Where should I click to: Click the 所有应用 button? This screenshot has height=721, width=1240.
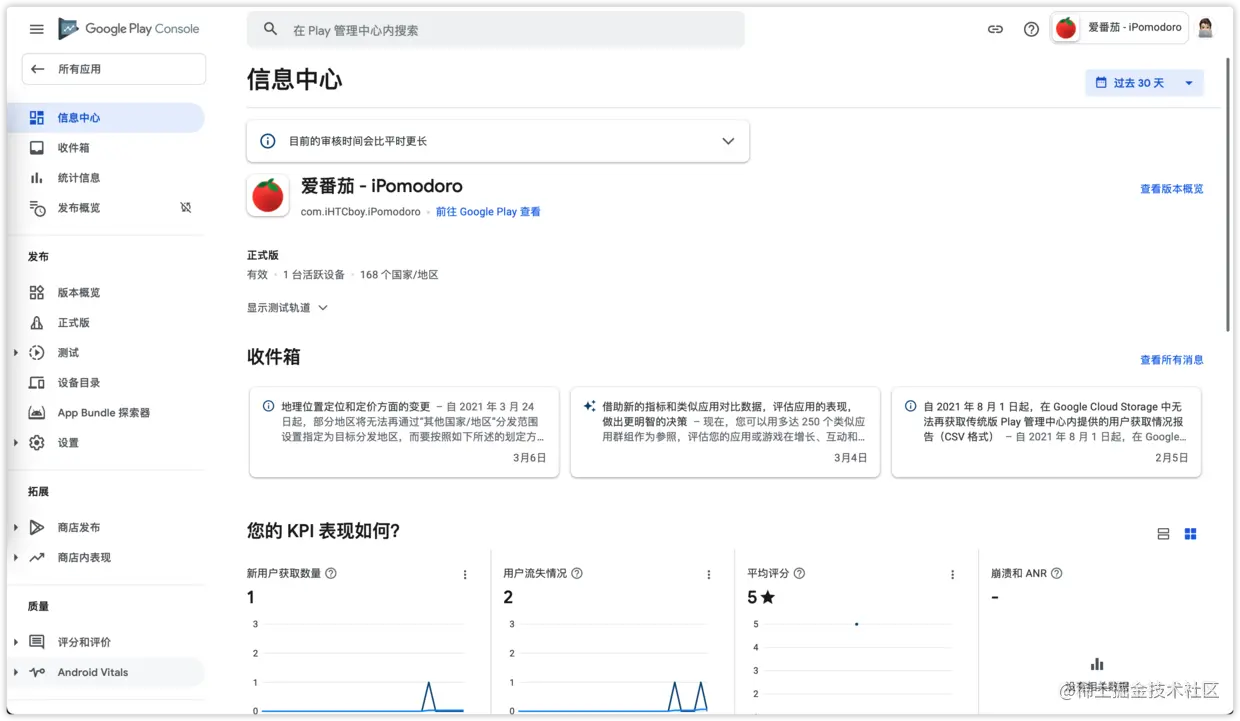pyautogui.click(x=114, y=69)
